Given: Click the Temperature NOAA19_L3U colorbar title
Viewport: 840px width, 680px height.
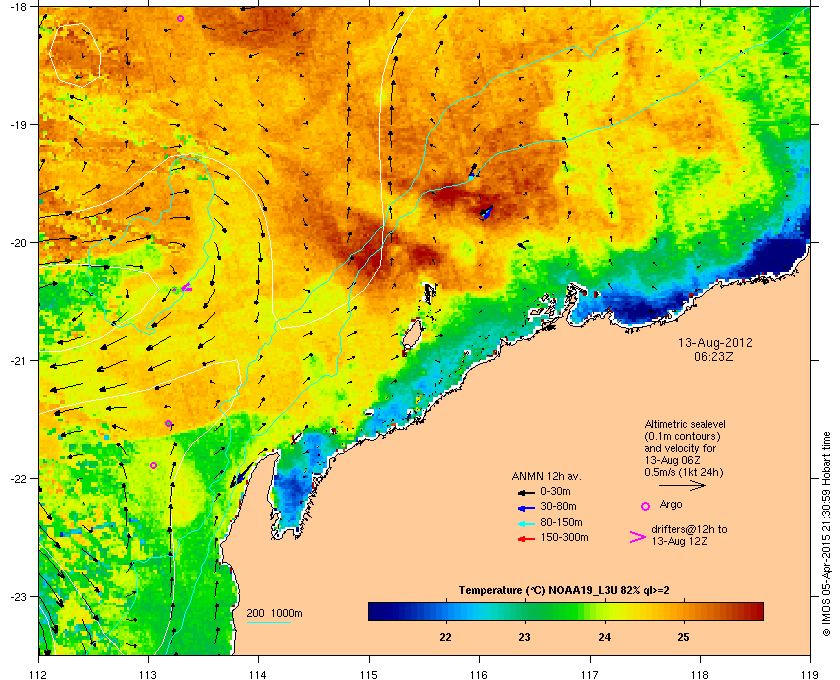Looking at the screenshot, I should pos(564,591).
